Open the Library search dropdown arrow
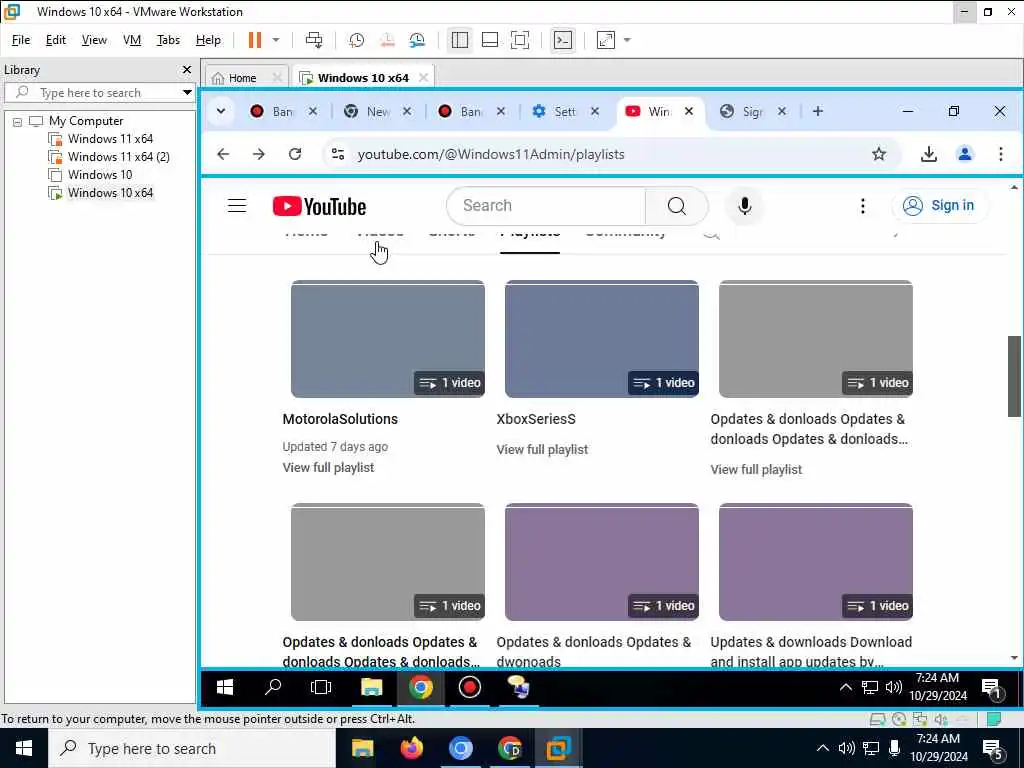 click(x=187, y=92)
